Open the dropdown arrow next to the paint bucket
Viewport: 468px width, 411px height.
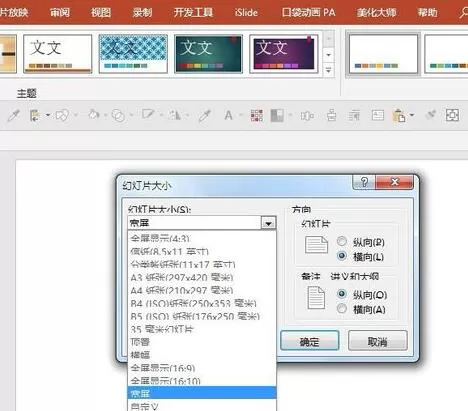pyautogui.click(x=105, y=115)
